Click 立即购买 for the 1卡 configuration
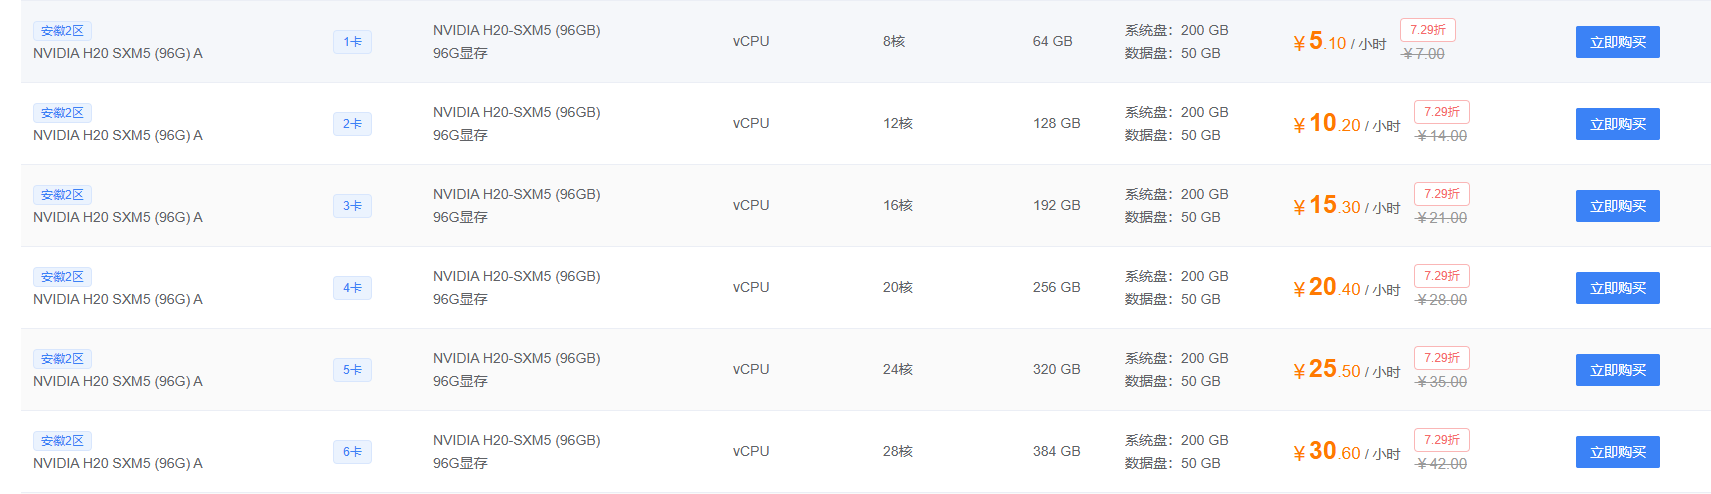This screenshot has height=494, width=1711. pos(1617,42)
